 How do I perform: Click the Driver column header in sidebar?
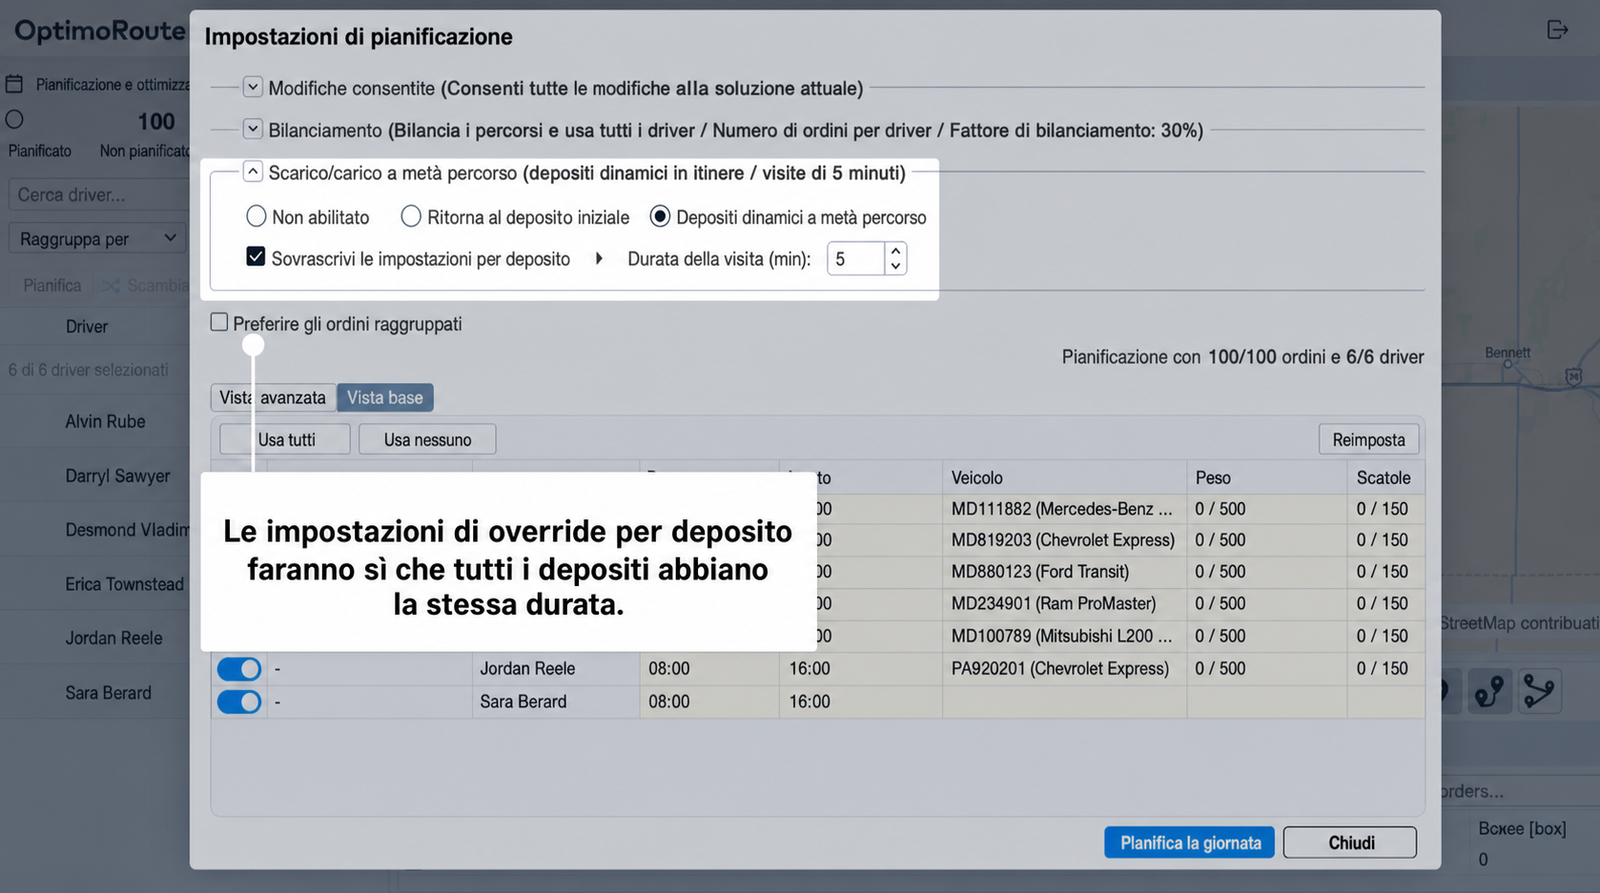87,326
